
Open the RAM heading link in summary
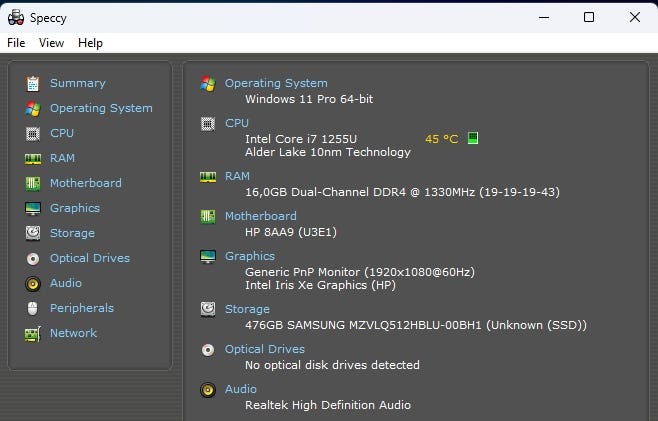237,176
